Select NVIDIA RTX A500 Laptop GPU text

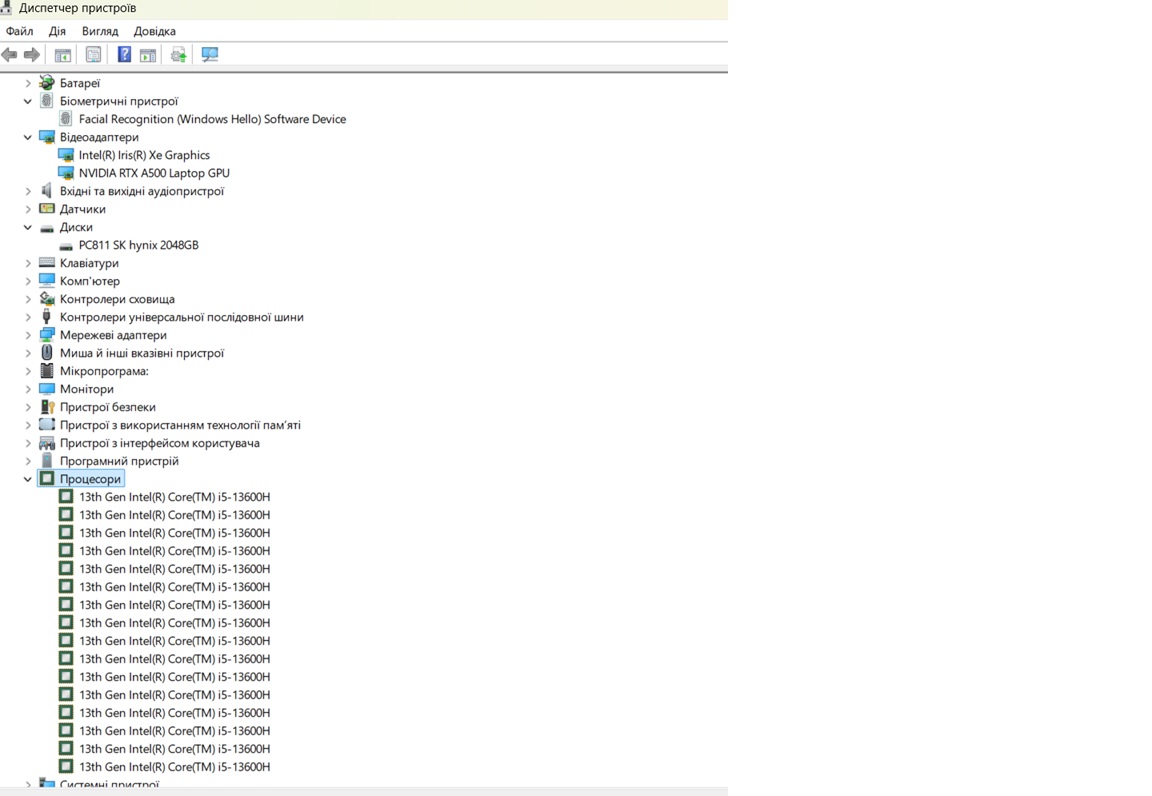pos(154,173)
